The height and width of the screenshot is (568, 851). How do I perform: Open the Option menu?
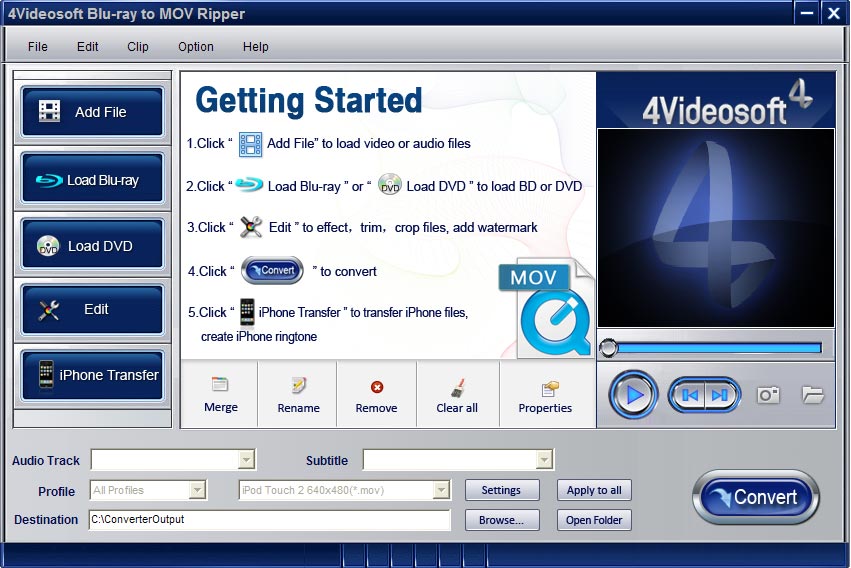pyautogui.click(x=196, y=47)
